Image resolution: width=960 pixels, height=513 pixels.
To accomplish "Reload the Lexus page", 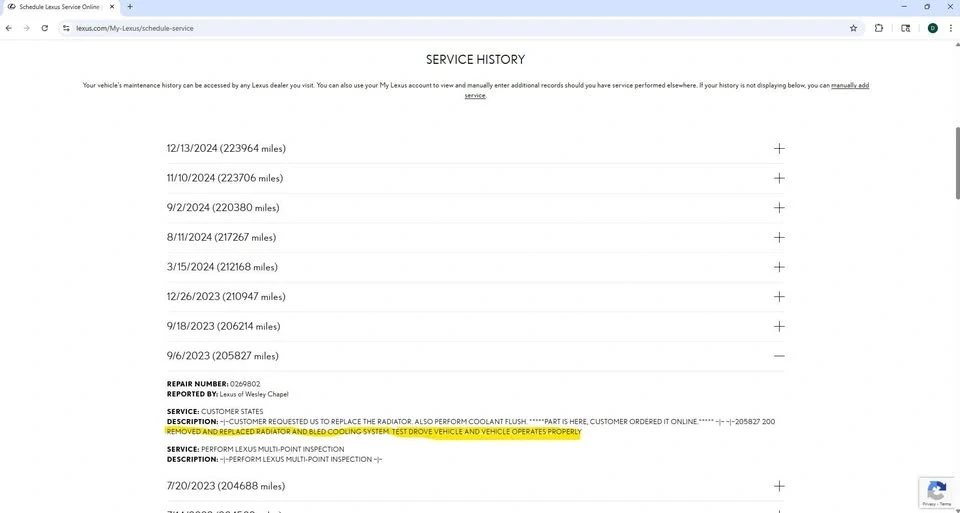I will coord(45,28).
